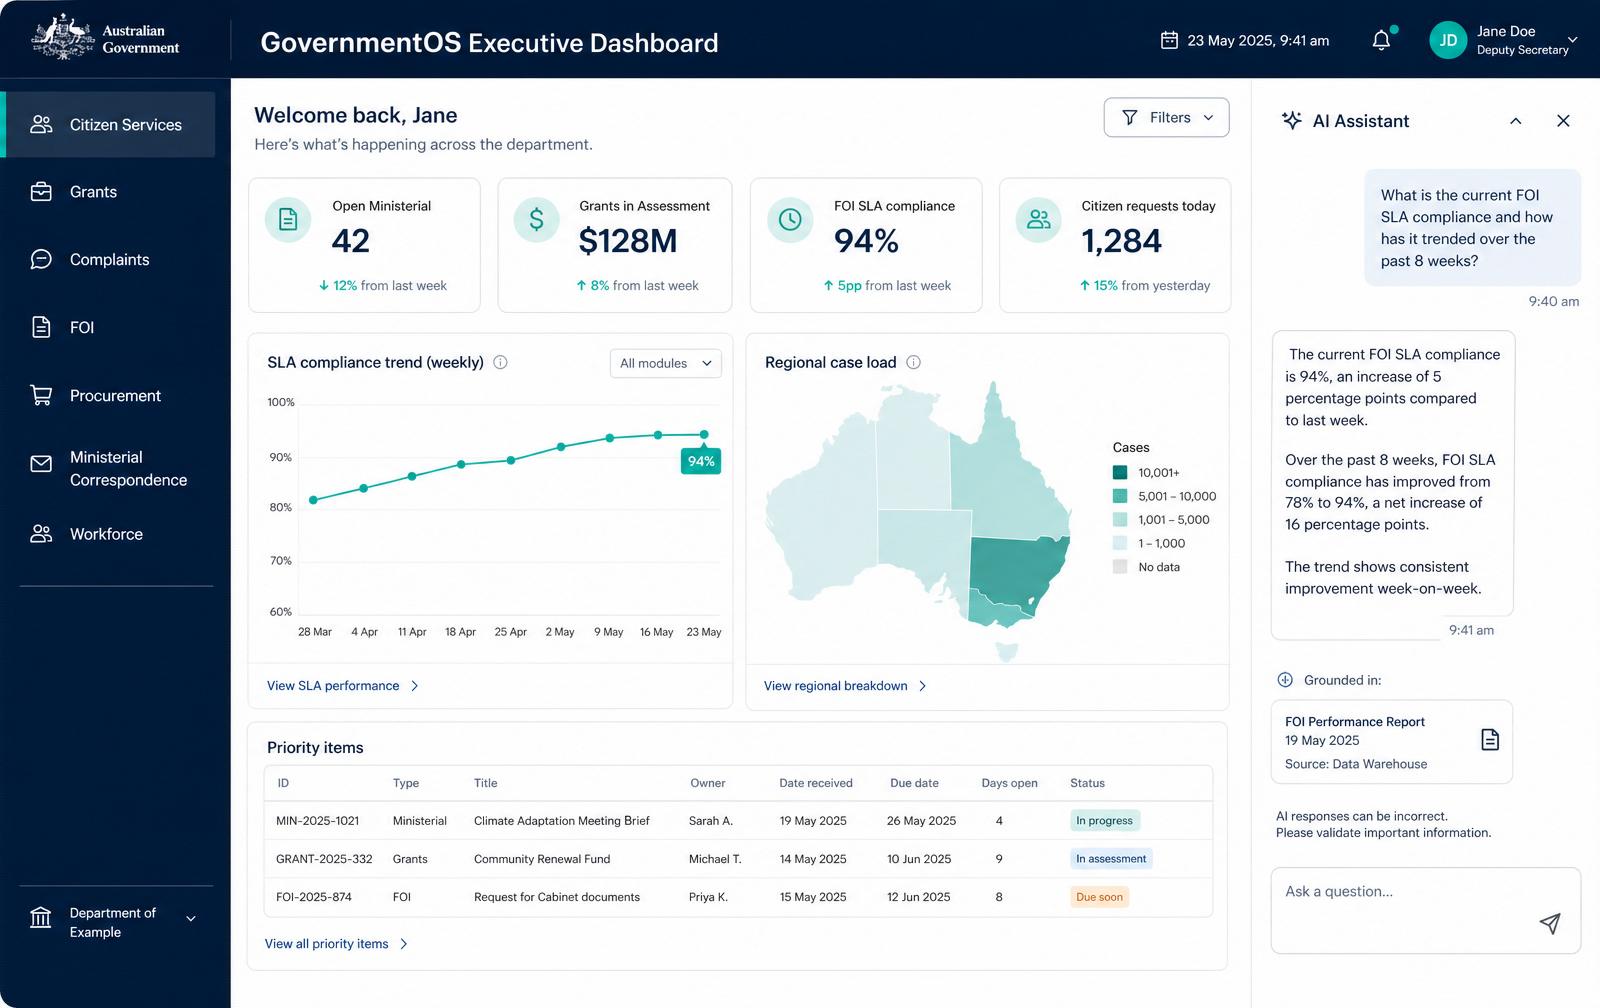The image size is (1600, 1008).
Task: Click the JD user avatar
Action: (x=1448, y=40)
